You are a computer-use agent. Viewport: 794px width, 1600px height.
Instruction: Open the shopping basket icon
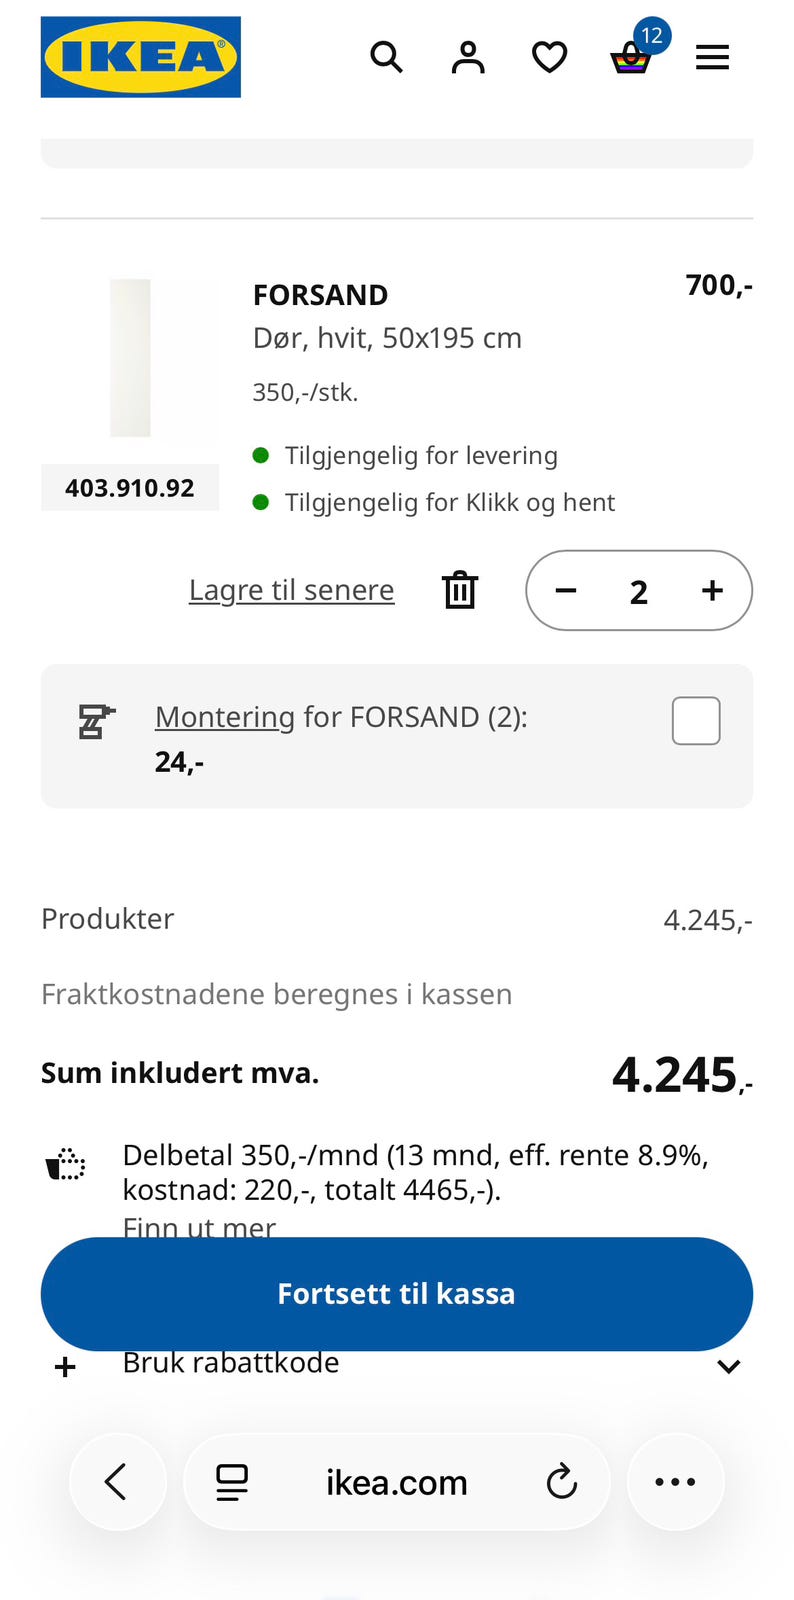tap(631, 58)
